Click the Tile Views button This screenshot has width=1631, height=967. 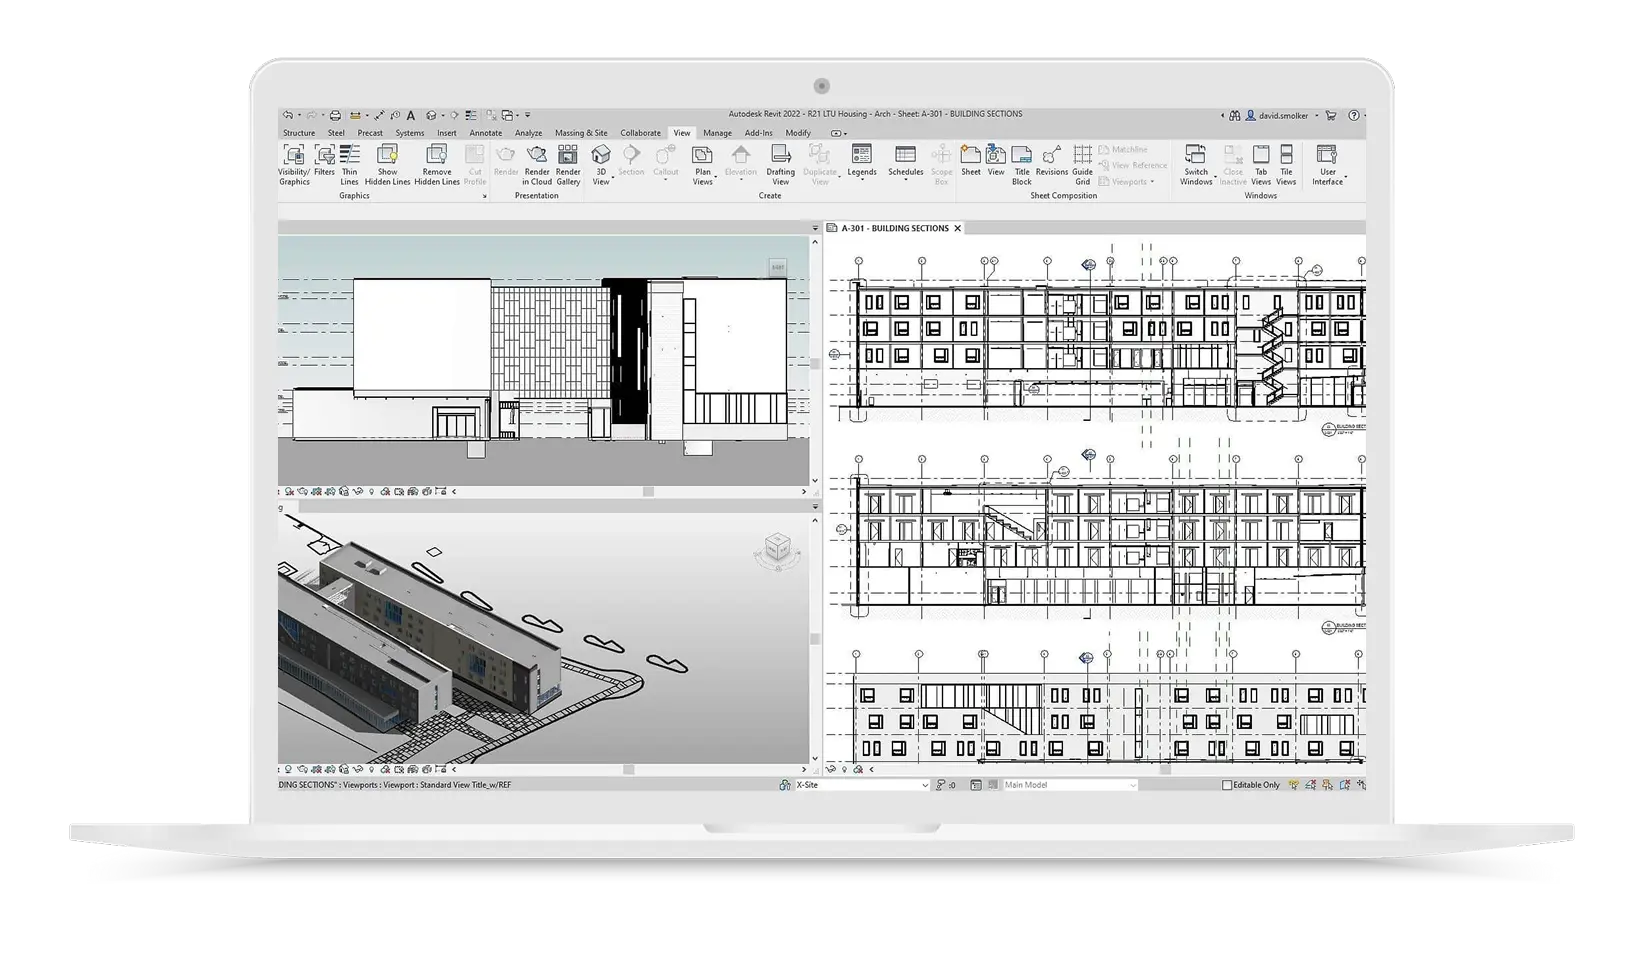(1286, 165)
